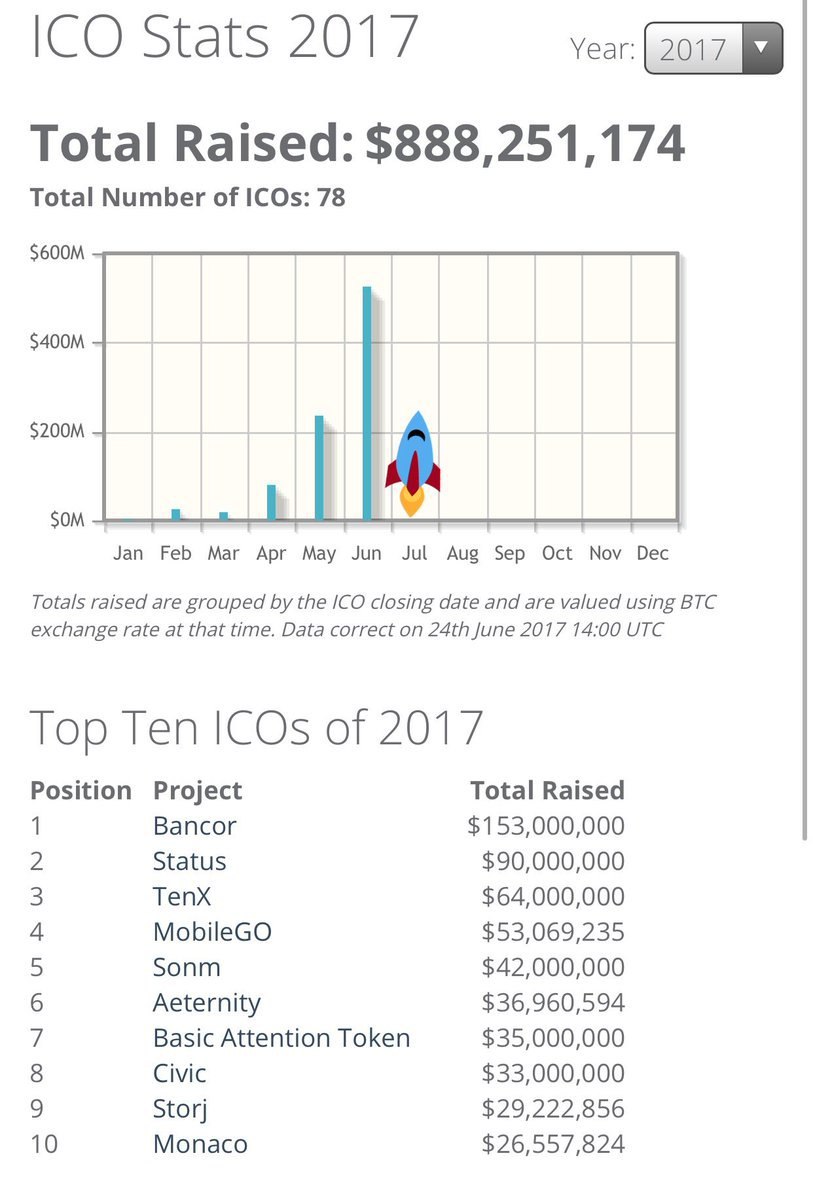Open the Aeternity project link
The image size is (813, 1200).
(207, 1002)
